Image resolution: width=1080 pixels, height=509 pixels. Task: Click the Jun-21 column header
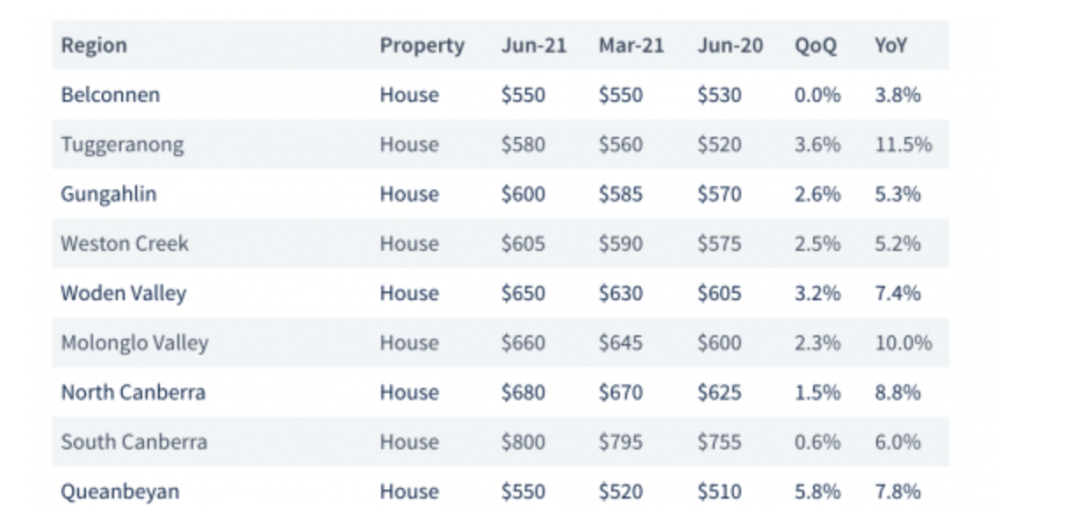tap(534, 45)
